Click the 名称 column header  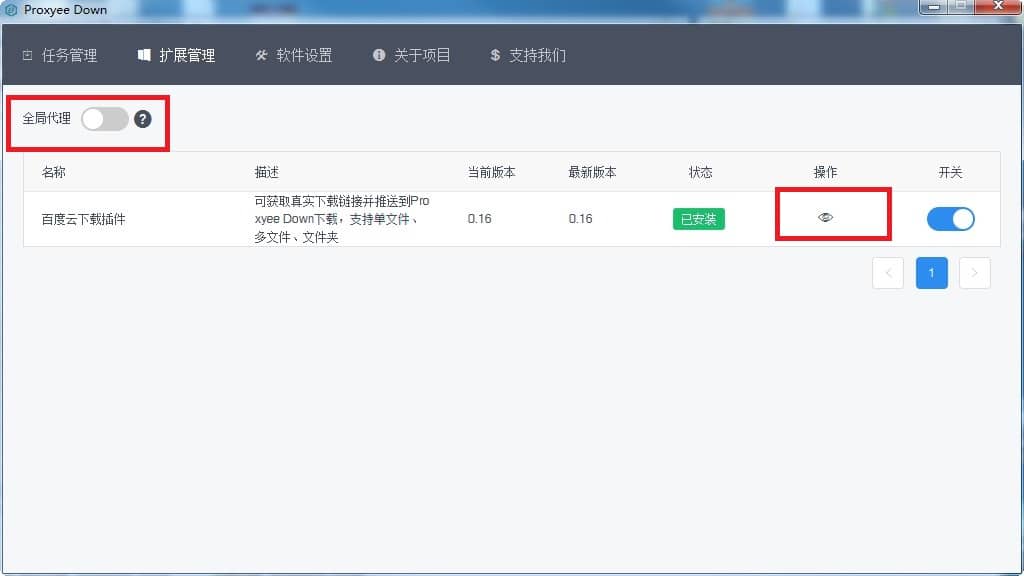coord(54,172)
